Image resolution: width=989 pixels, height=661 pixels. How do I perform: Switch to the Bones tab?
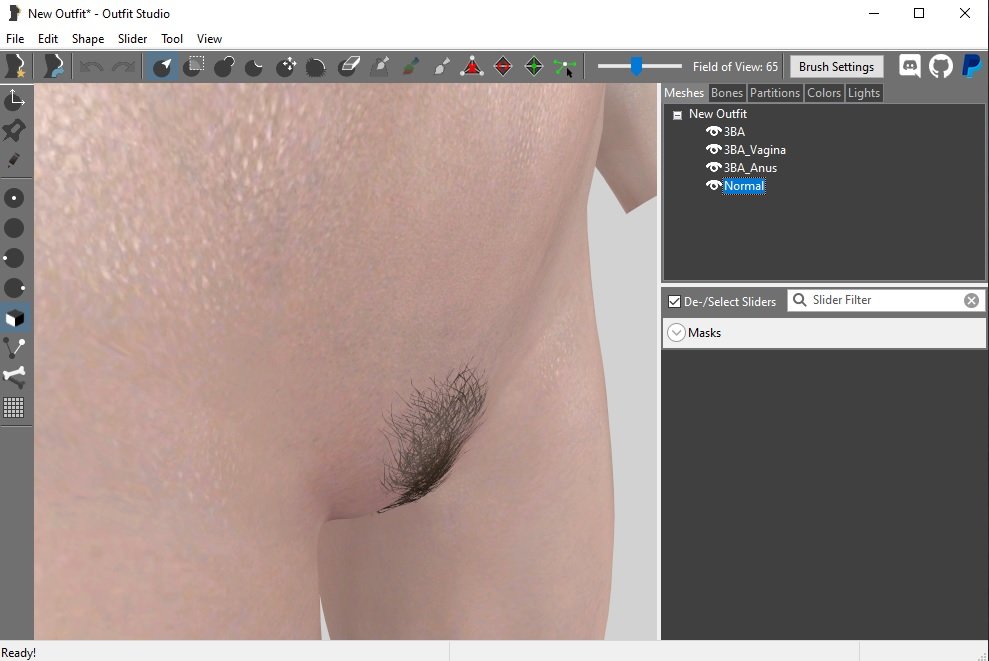727,93
